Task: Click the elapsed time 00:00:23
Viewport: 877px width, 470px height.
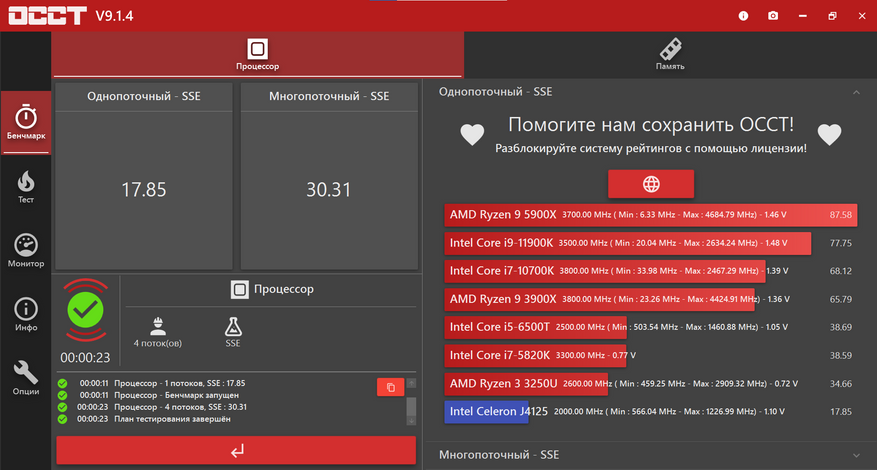Action: (85, 358)
